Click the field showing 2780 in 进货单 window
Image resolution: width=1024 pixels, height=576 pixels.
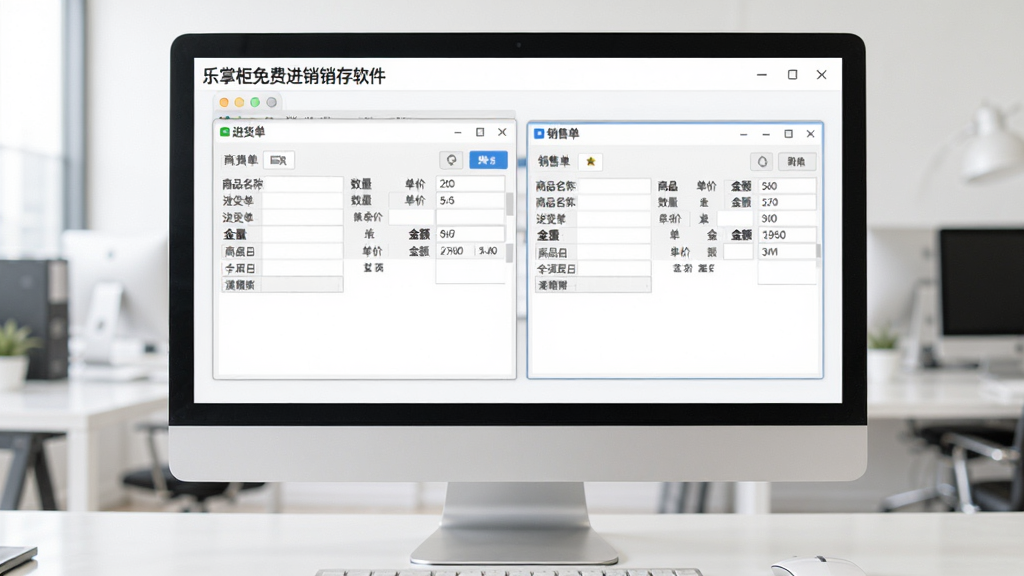455,251
